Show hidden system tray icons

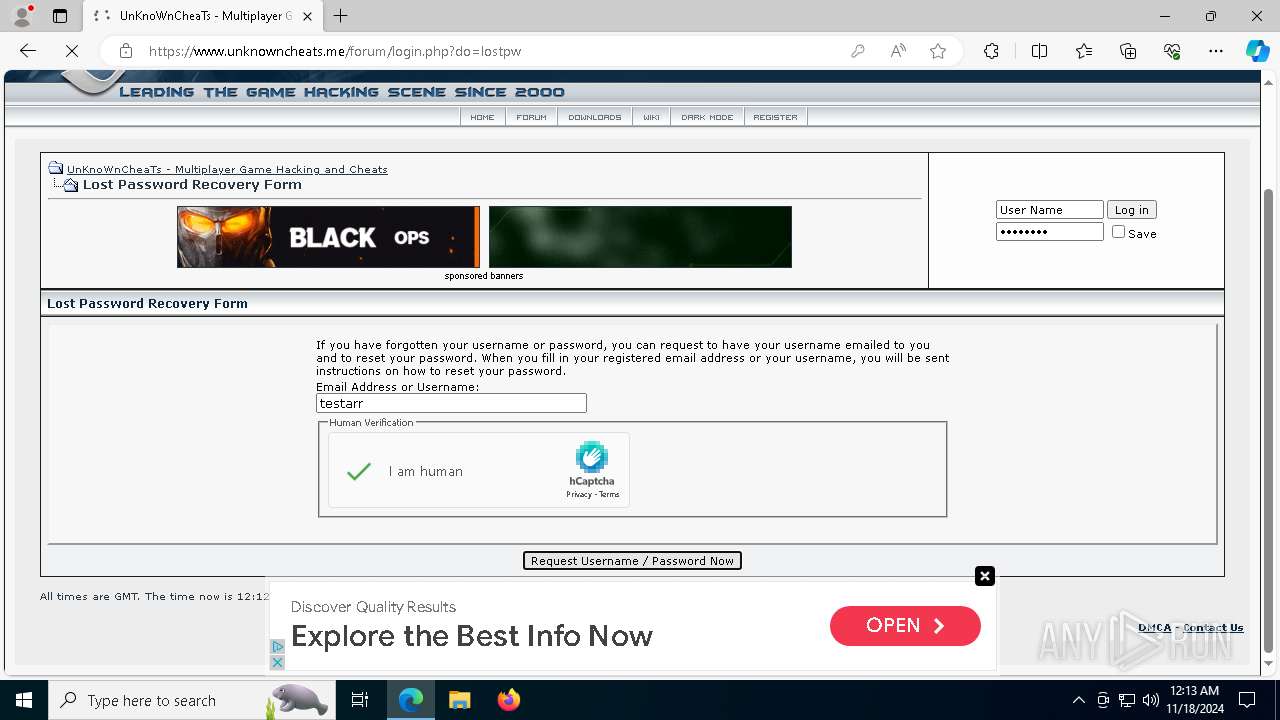click(x=1078, y=700)
